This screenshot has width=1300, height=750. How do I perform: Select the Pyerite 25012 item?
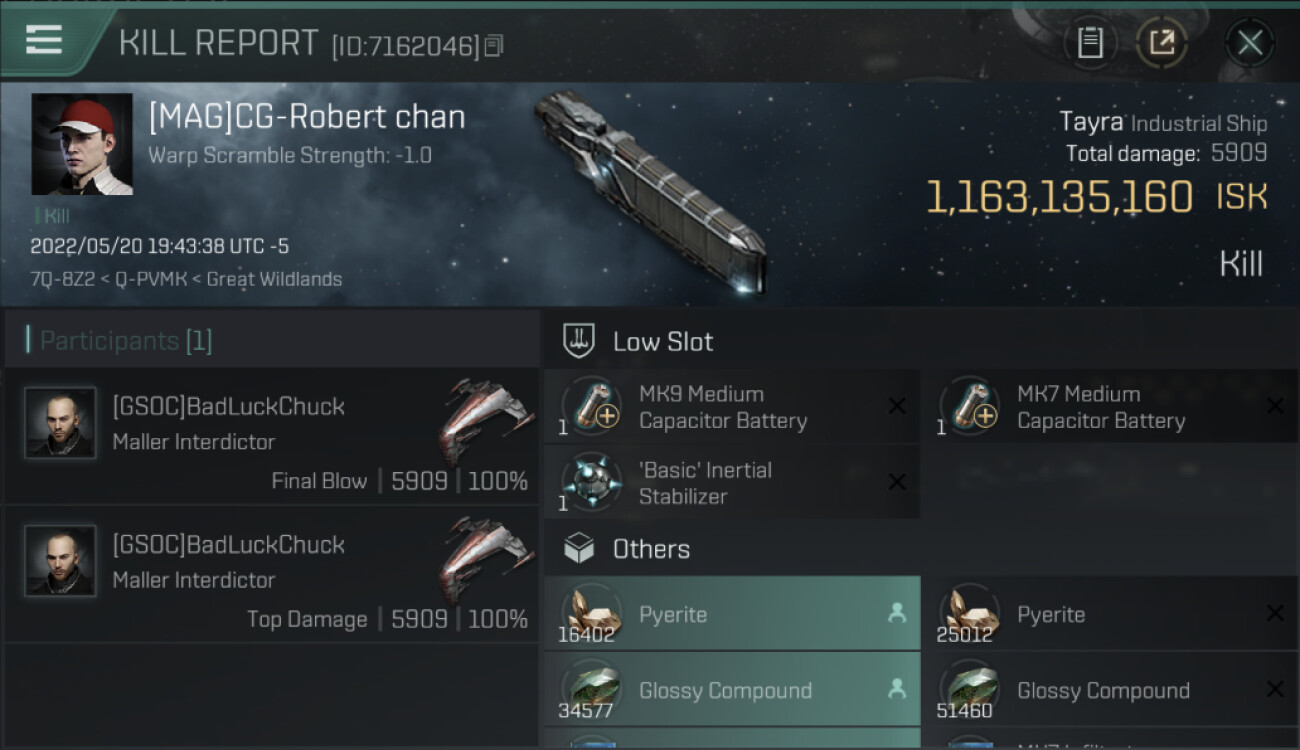tap(1110, 614)
